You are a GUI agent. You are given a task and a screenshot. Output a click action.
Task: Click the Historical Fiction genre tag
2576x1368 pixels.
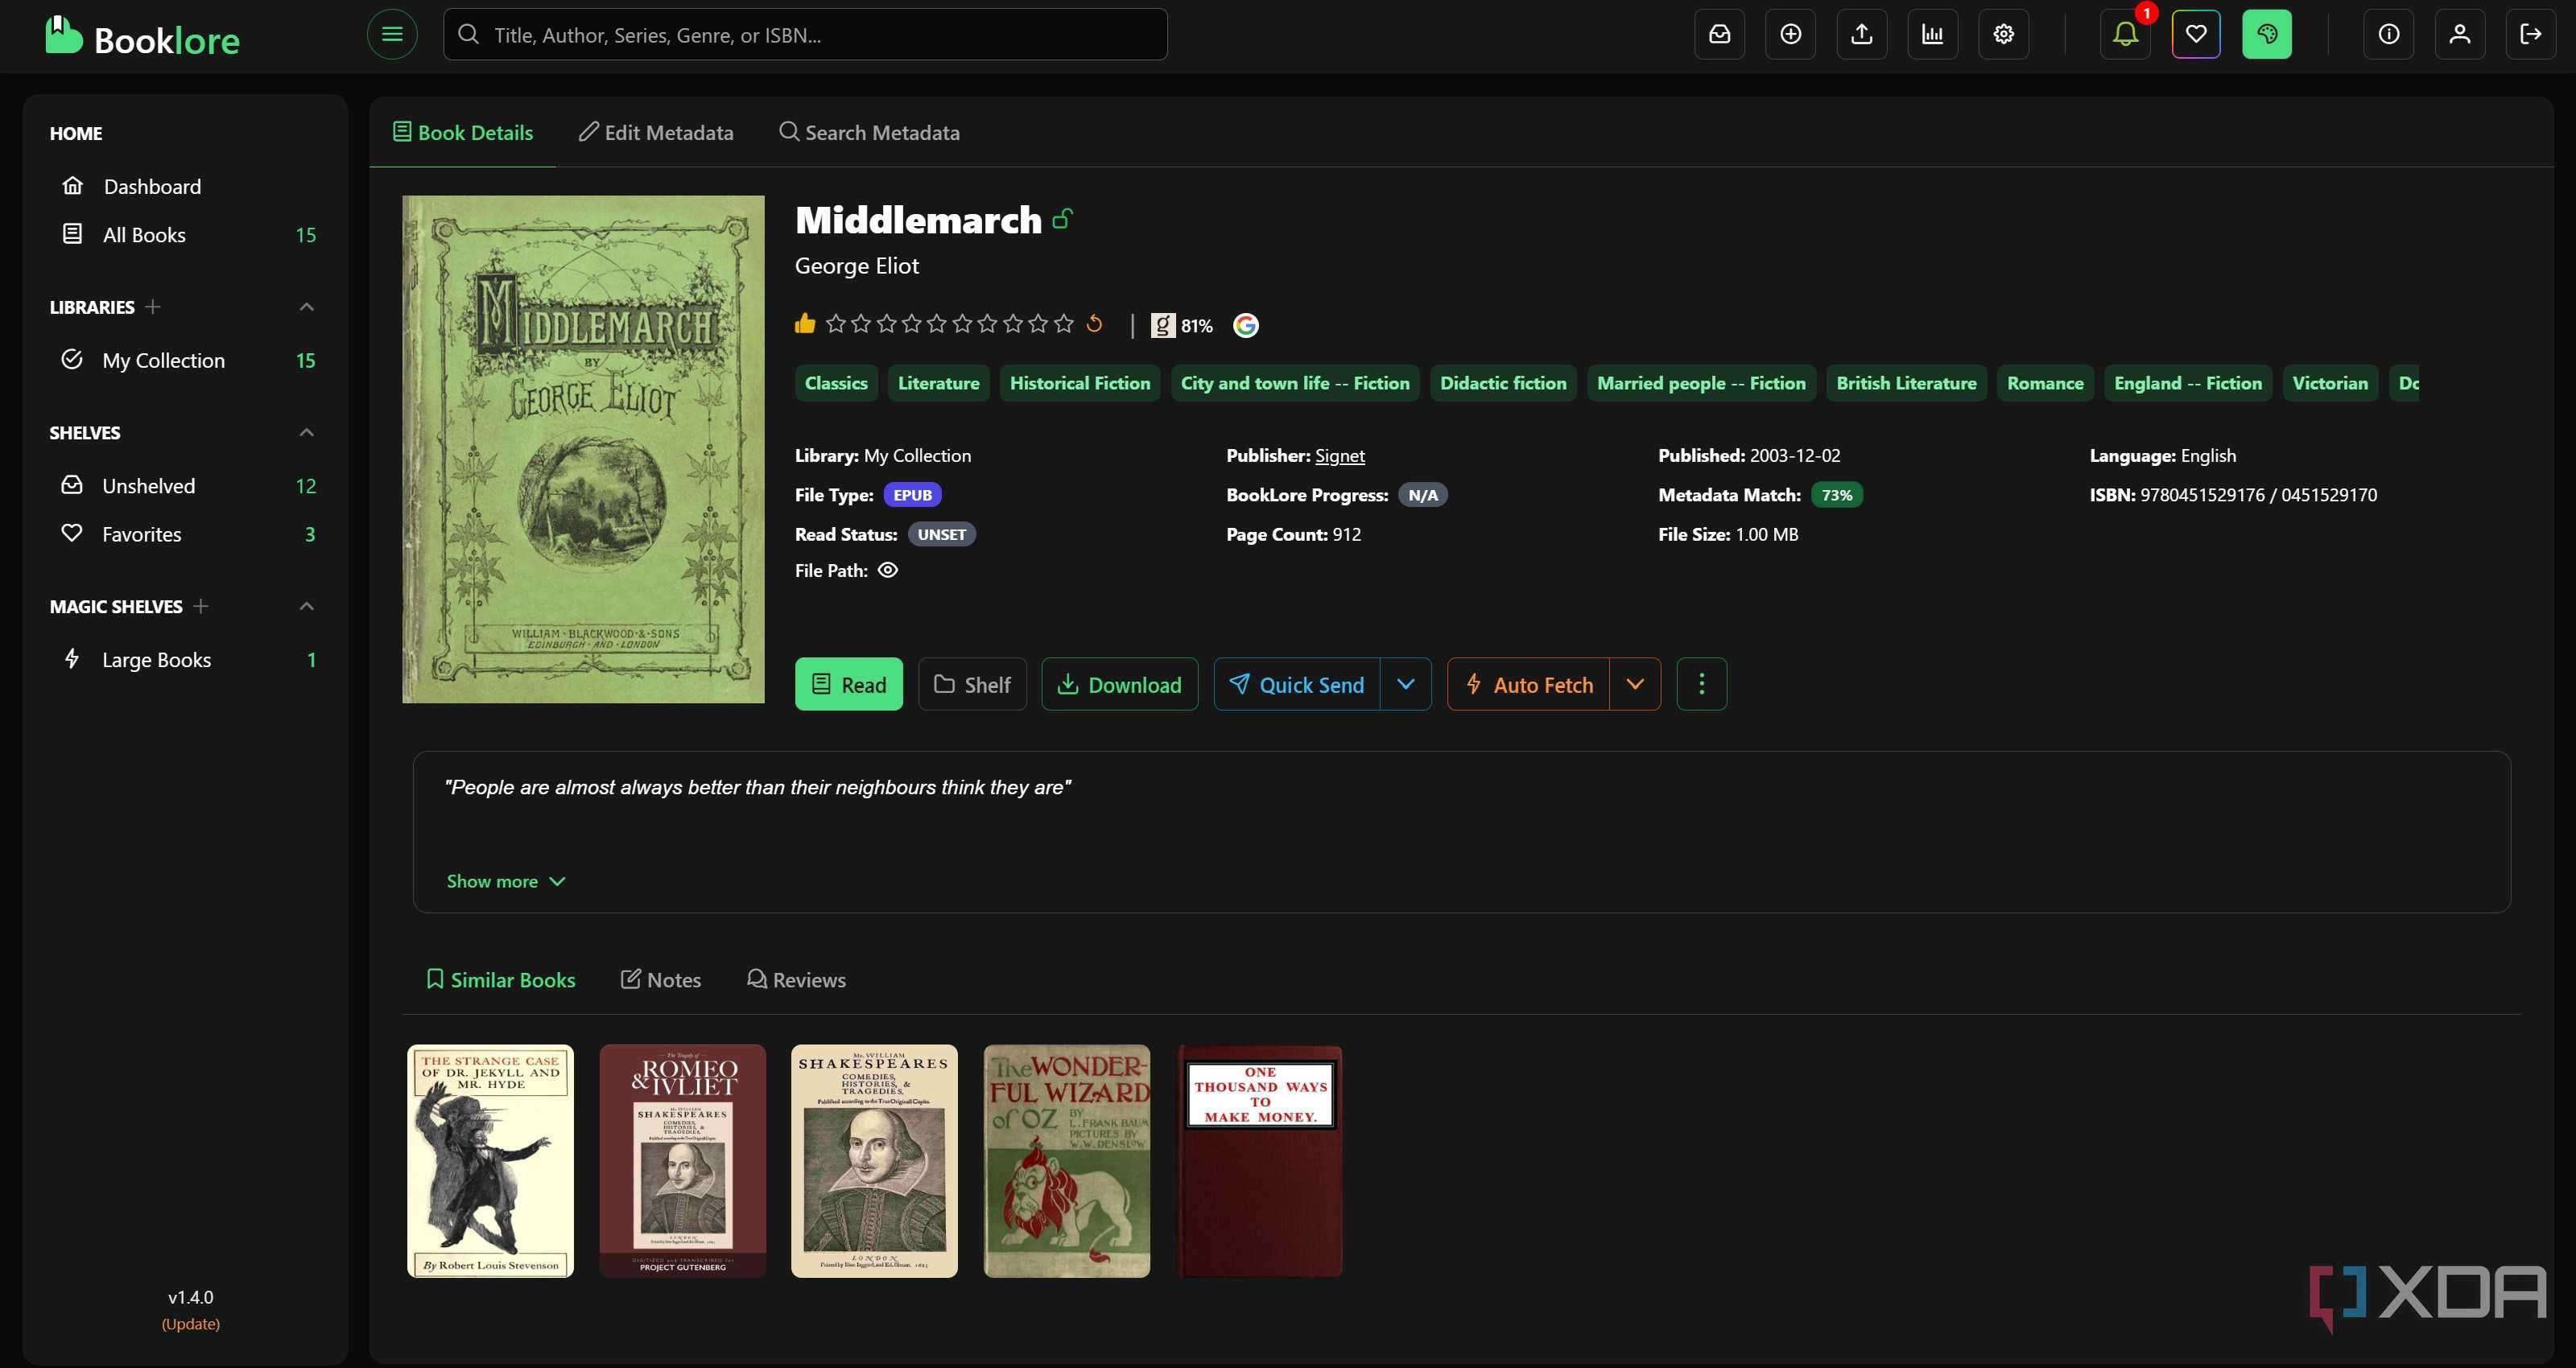(1080, 383)
